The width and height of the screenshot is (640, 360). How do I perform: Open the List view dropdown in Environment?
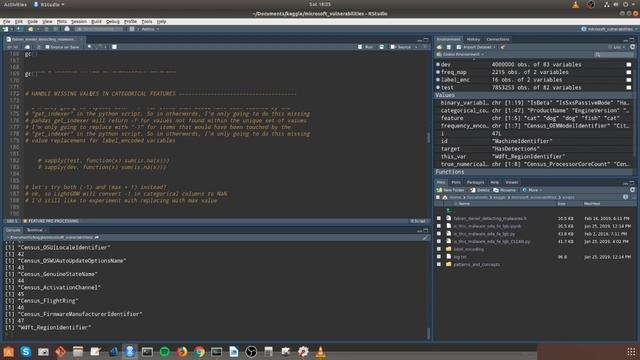(x=617, y=47)
